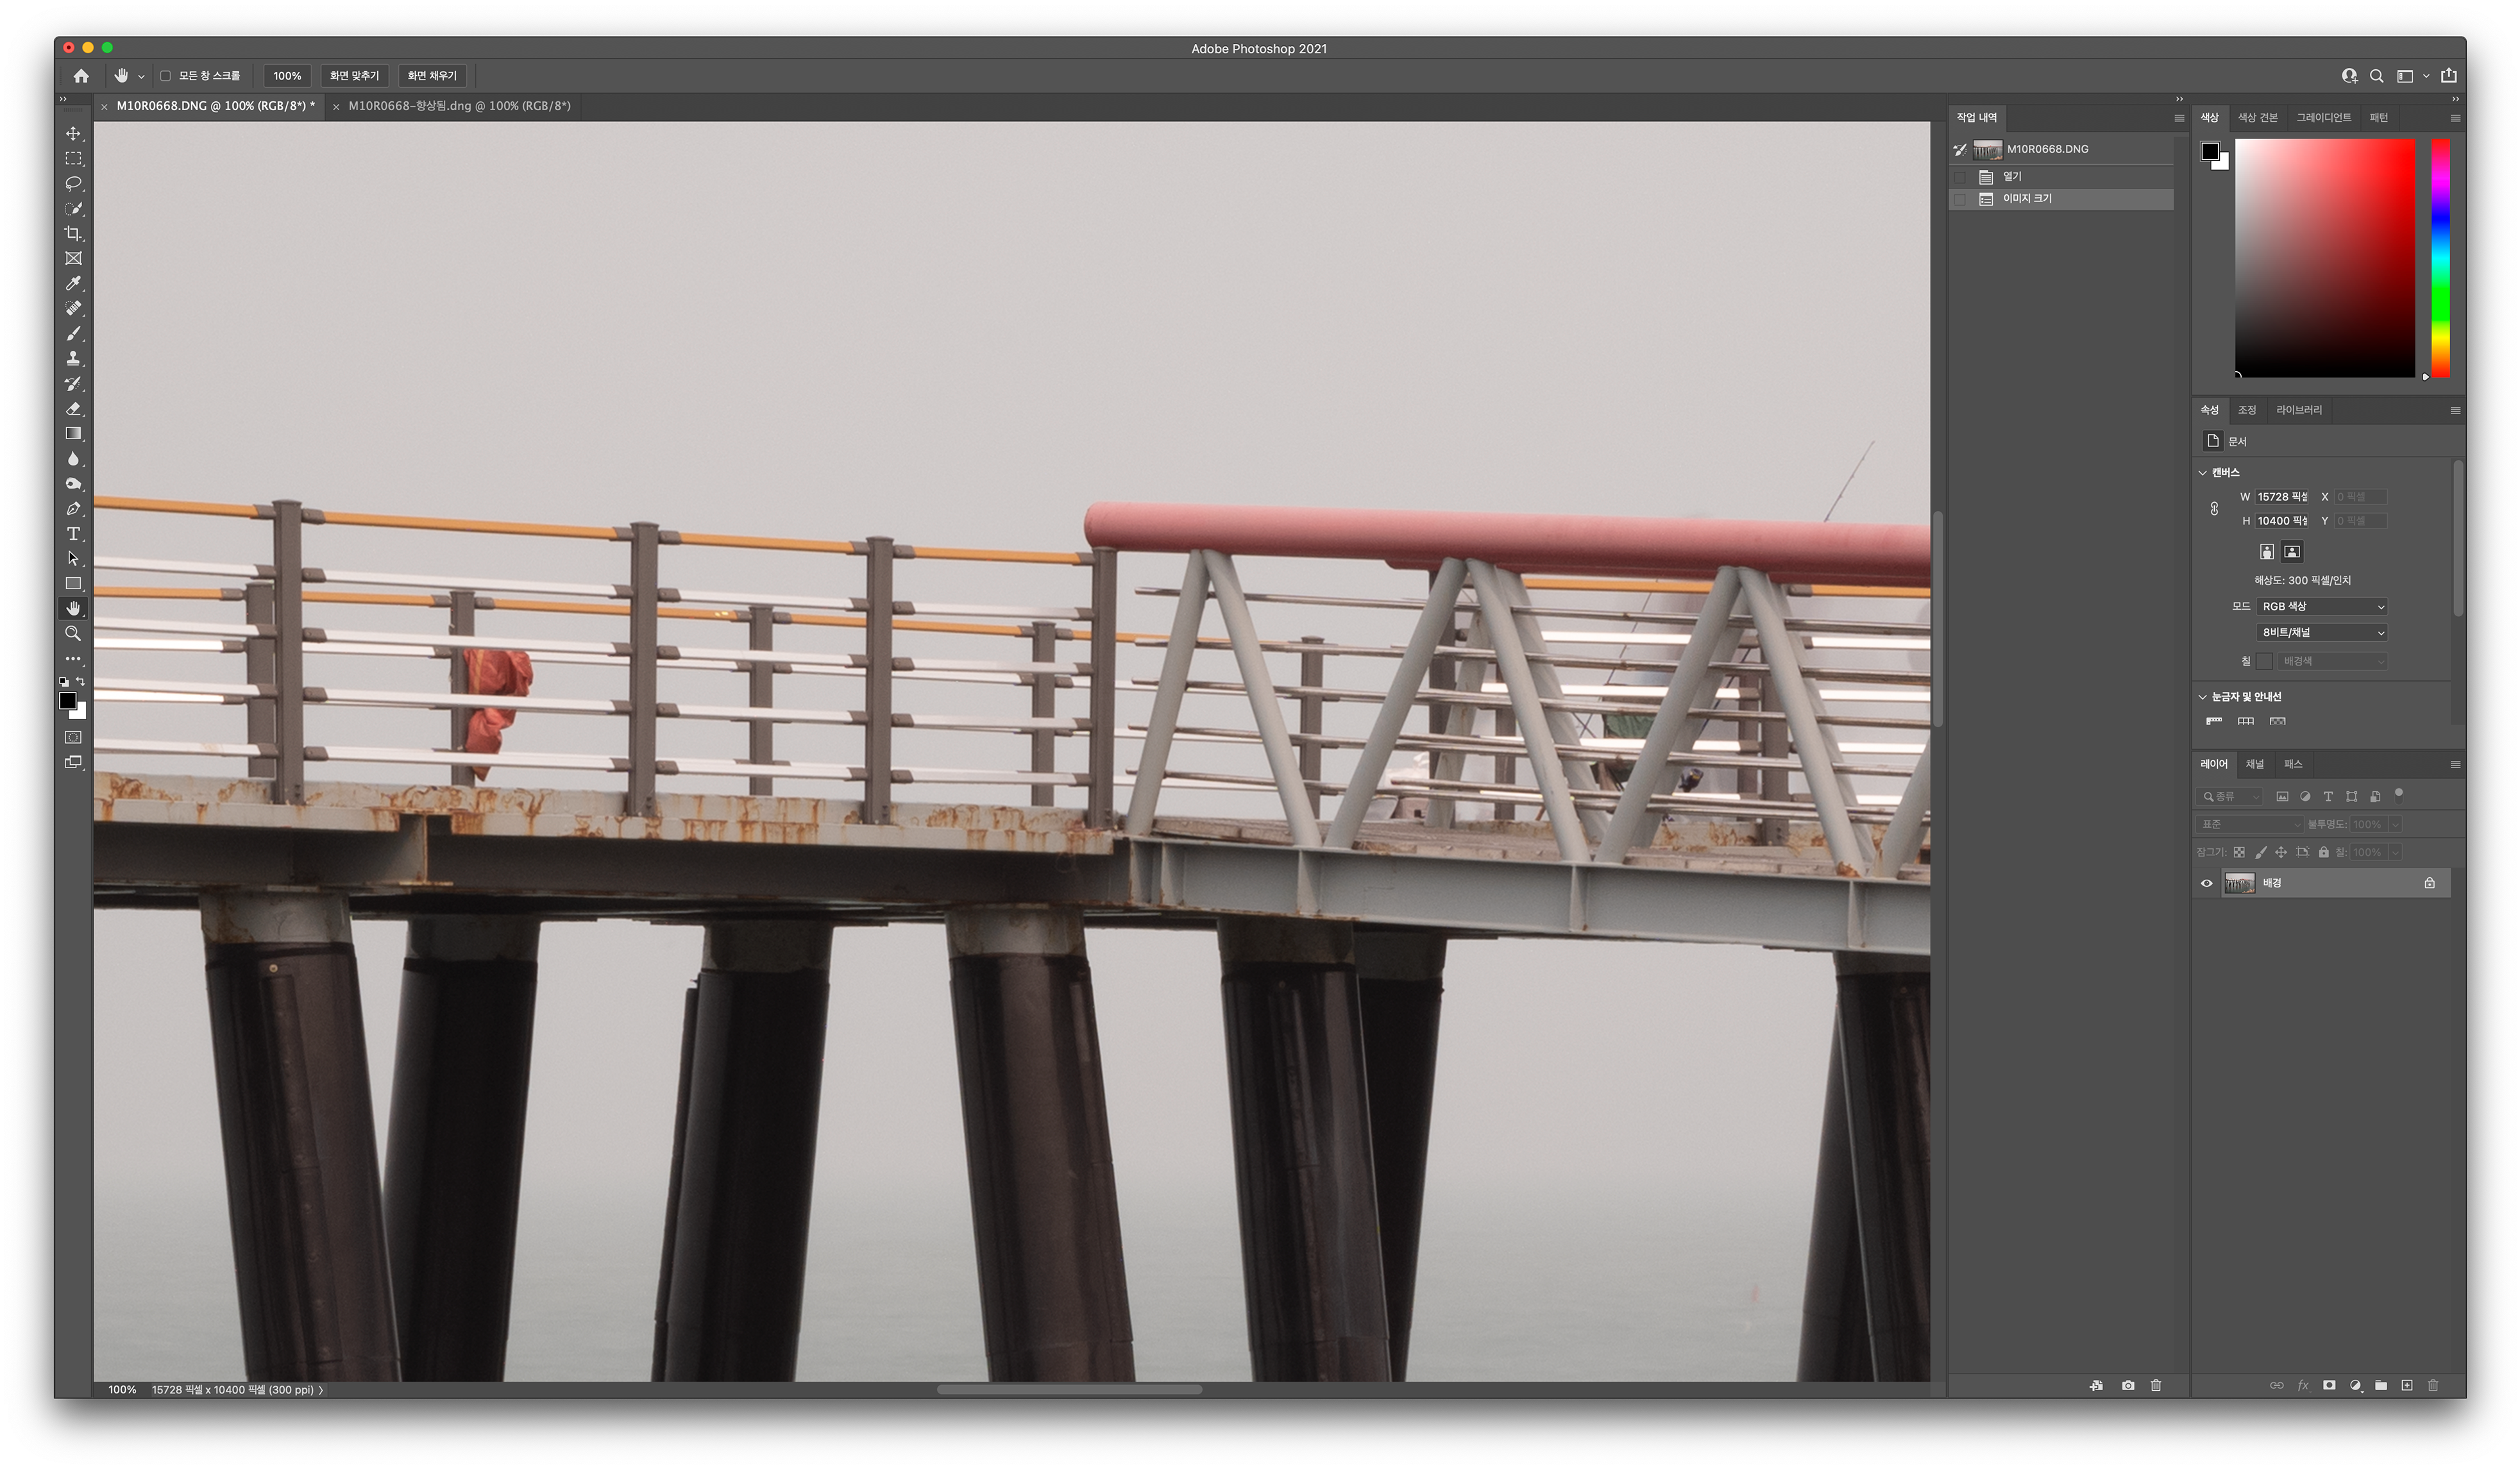The width and height of the screenshot is (2520, 1469).
Task: Open the RGB 색상 mode dropdown
Action: pyautogui.click(x=2322, y=606)
